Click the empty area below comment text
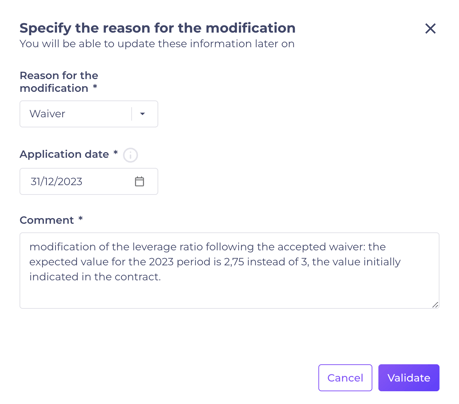The height and width of the screenshot is (404, 459). [x=229, y=295]
